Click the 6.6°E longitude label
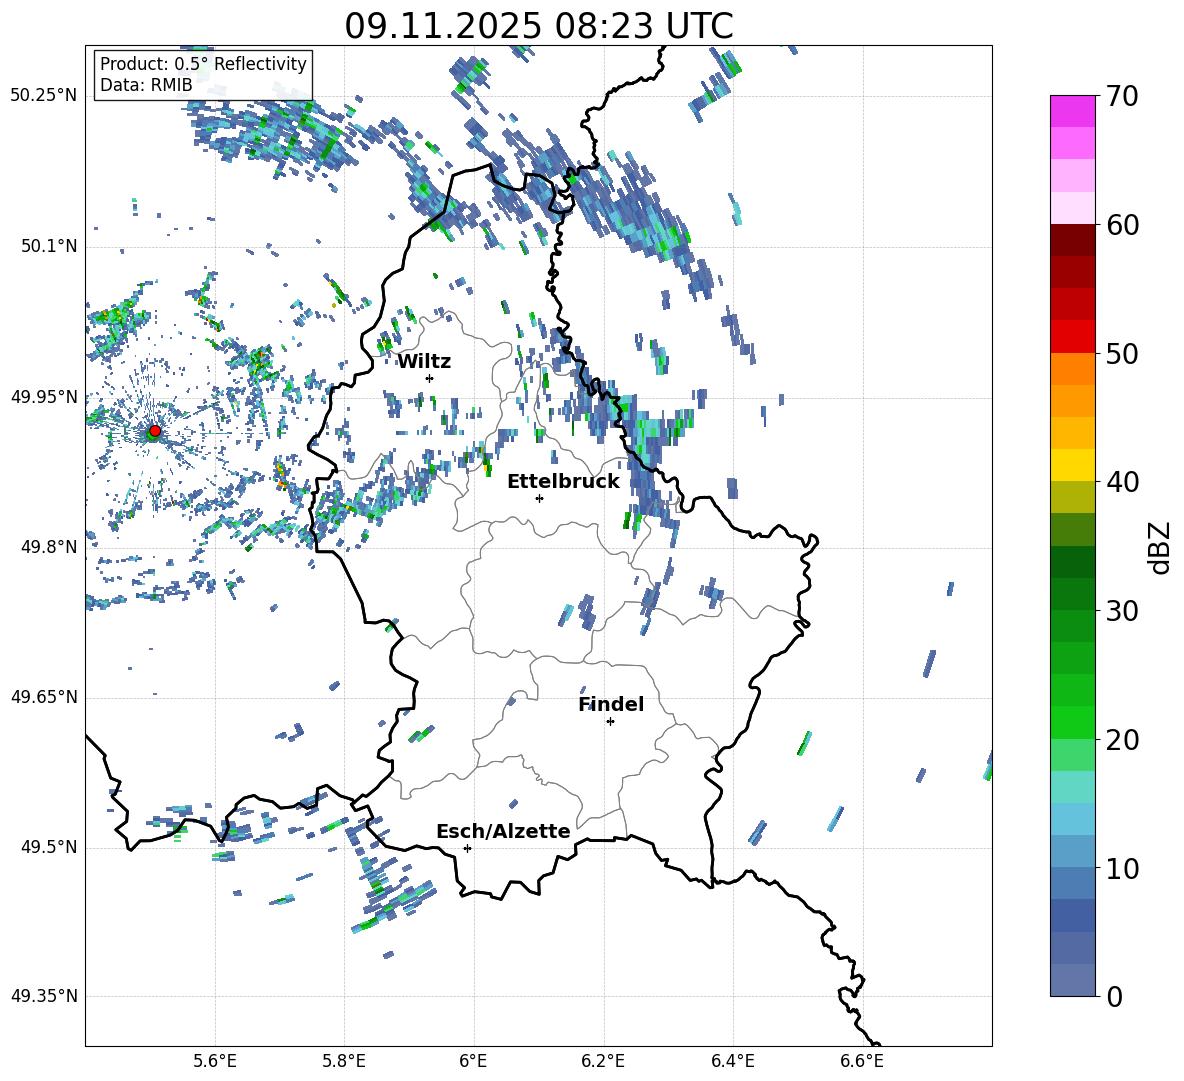 tap(862, 1061)
